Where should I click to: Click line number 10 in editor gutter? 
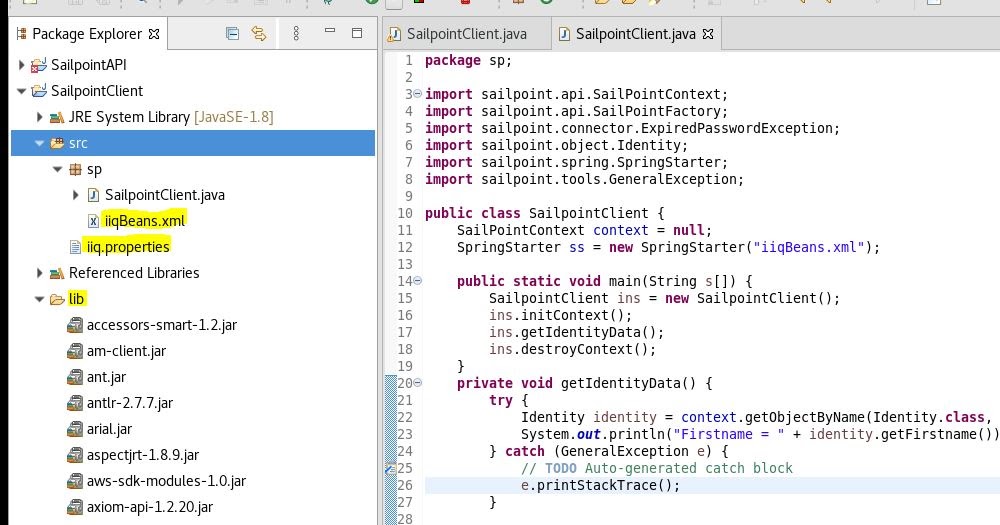404,213
